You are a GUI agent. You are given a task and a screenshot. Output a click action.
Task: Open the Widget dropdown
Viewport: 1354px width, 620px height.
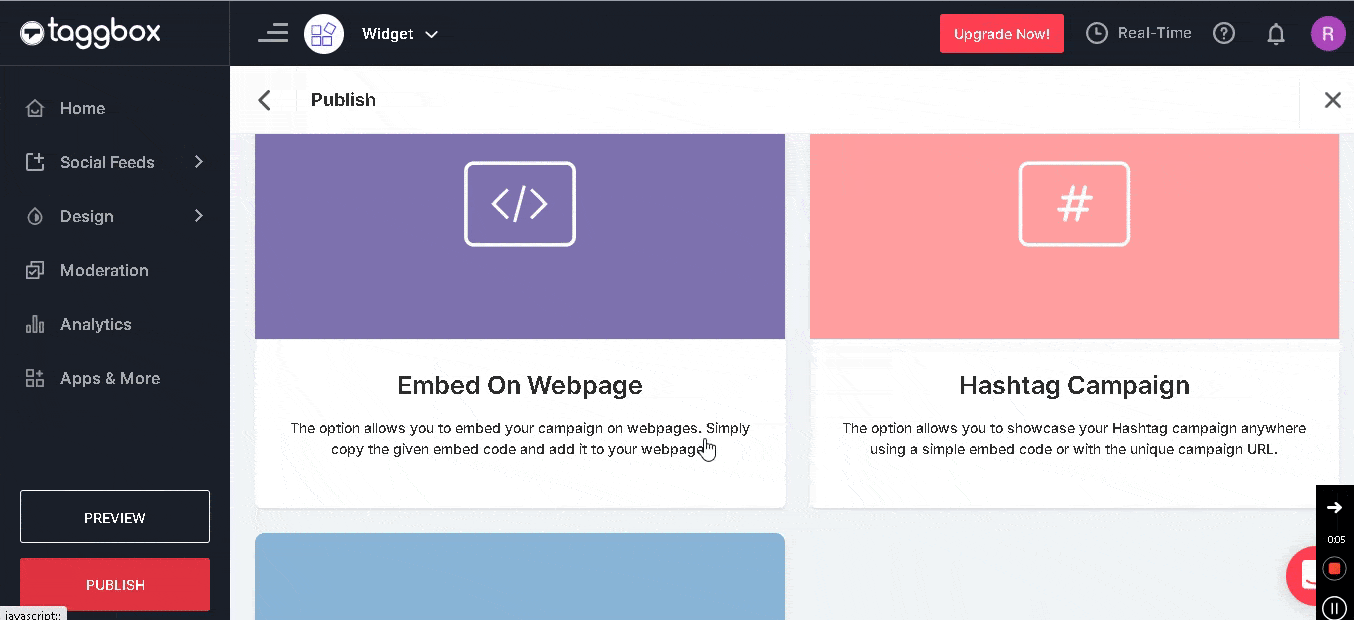(400, 34)
